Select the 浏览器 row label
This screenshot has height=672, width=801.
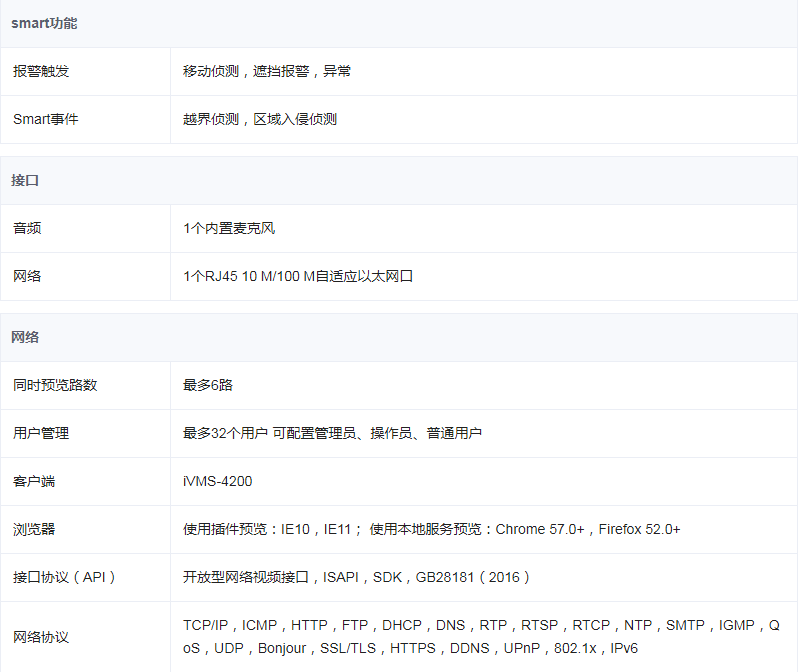tap(34, 529)
